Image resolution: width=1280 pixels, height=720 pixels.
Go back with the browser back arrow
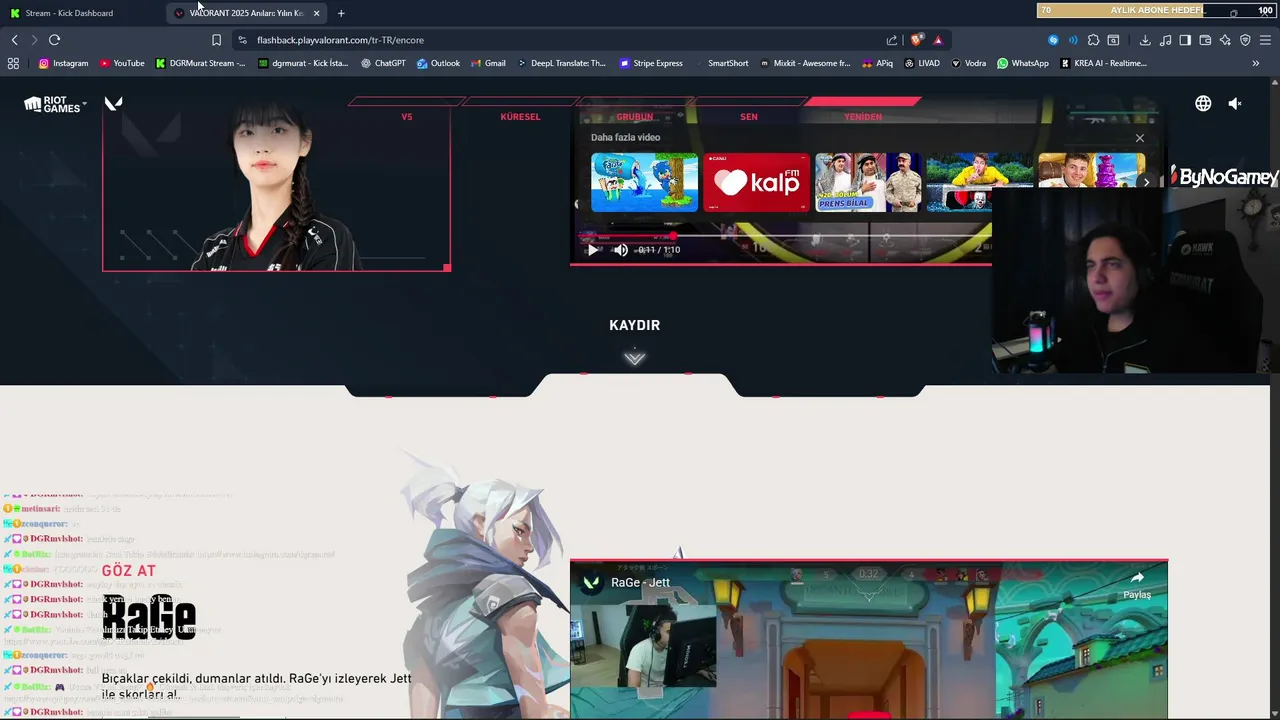(14, 40)
